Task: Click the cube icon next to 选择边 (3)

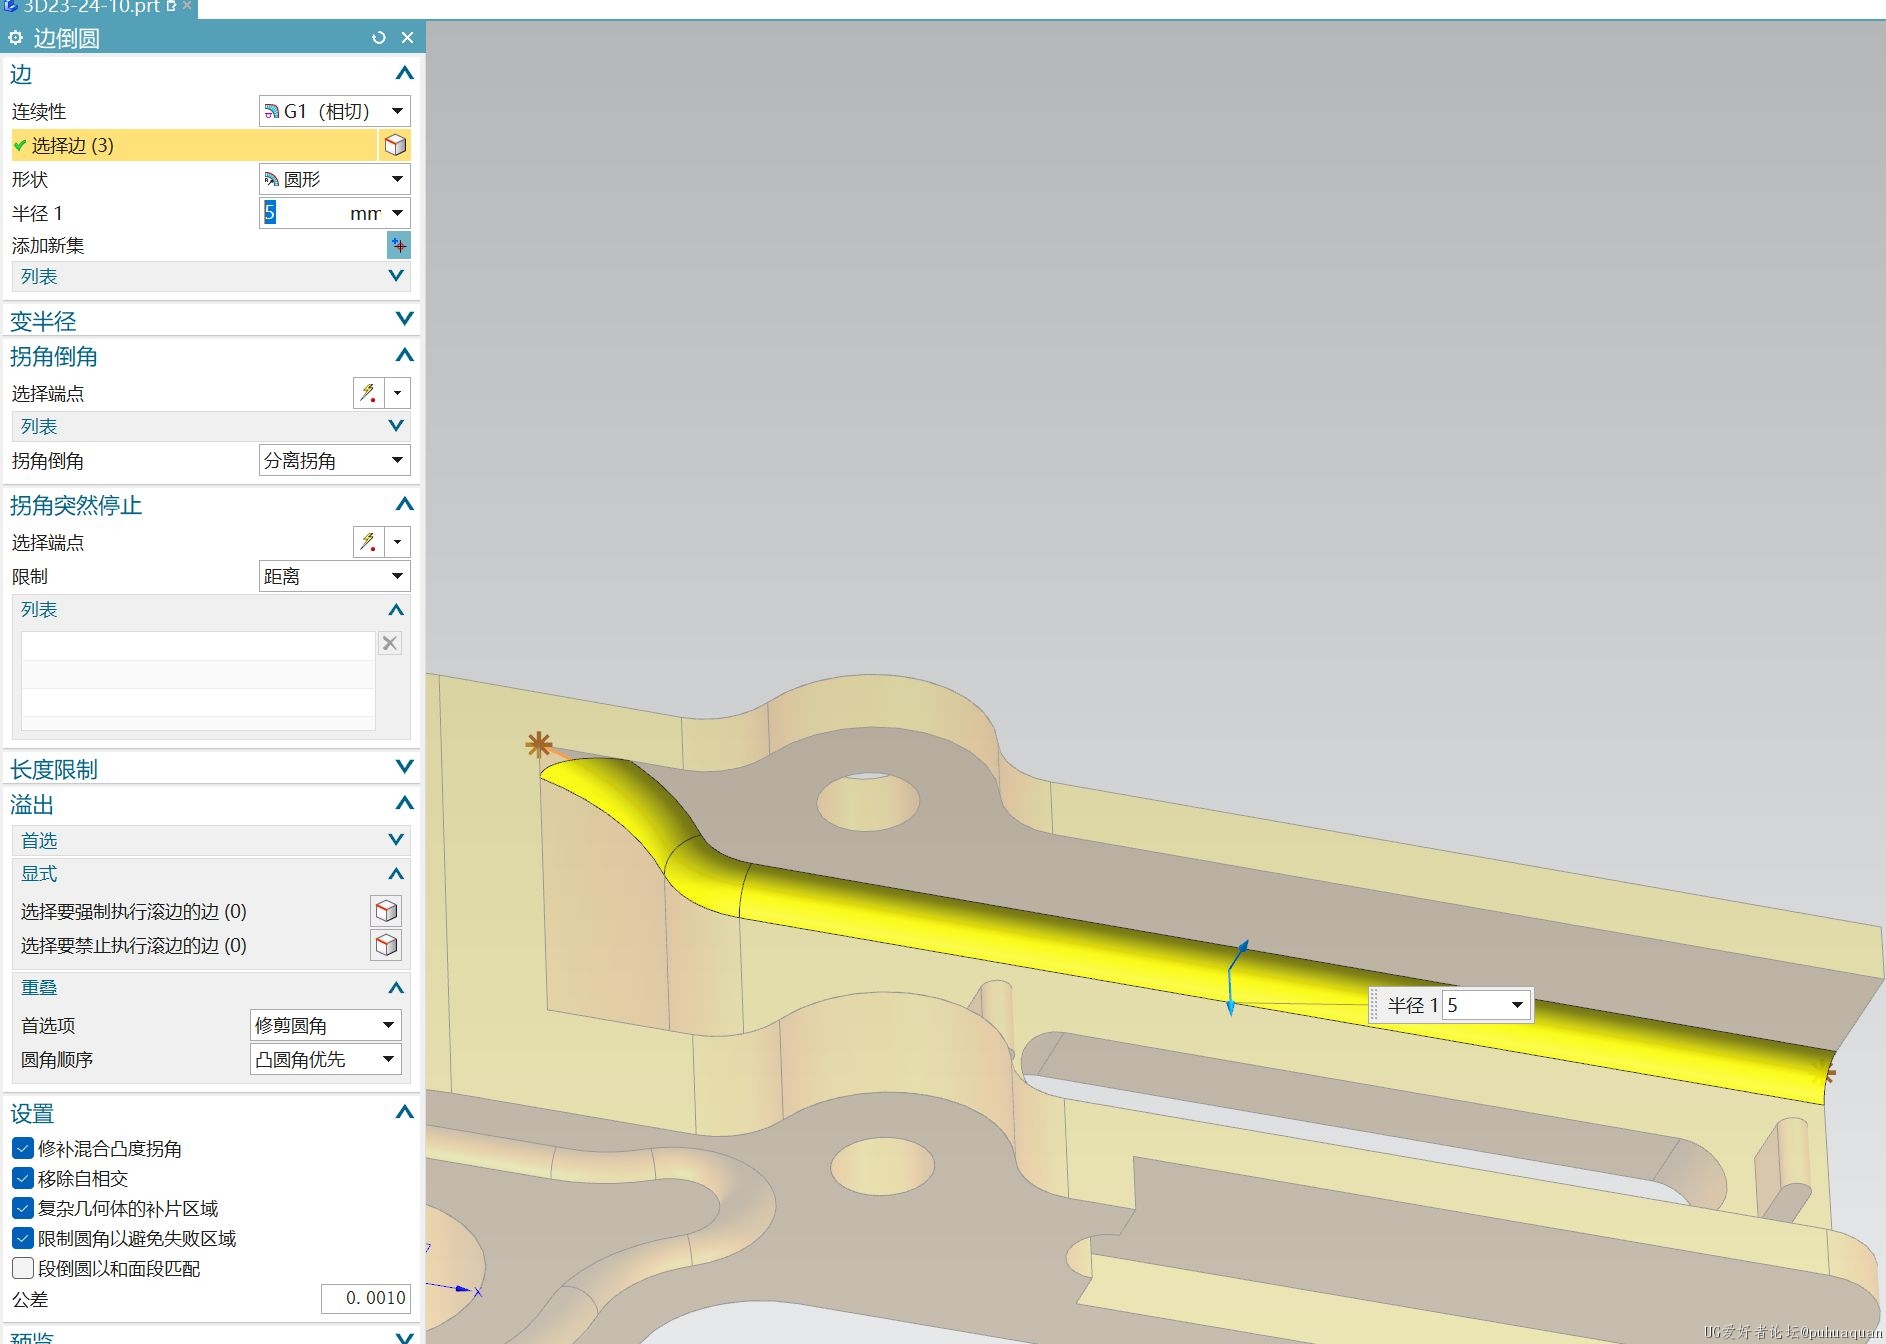Action: click(395, 145)
